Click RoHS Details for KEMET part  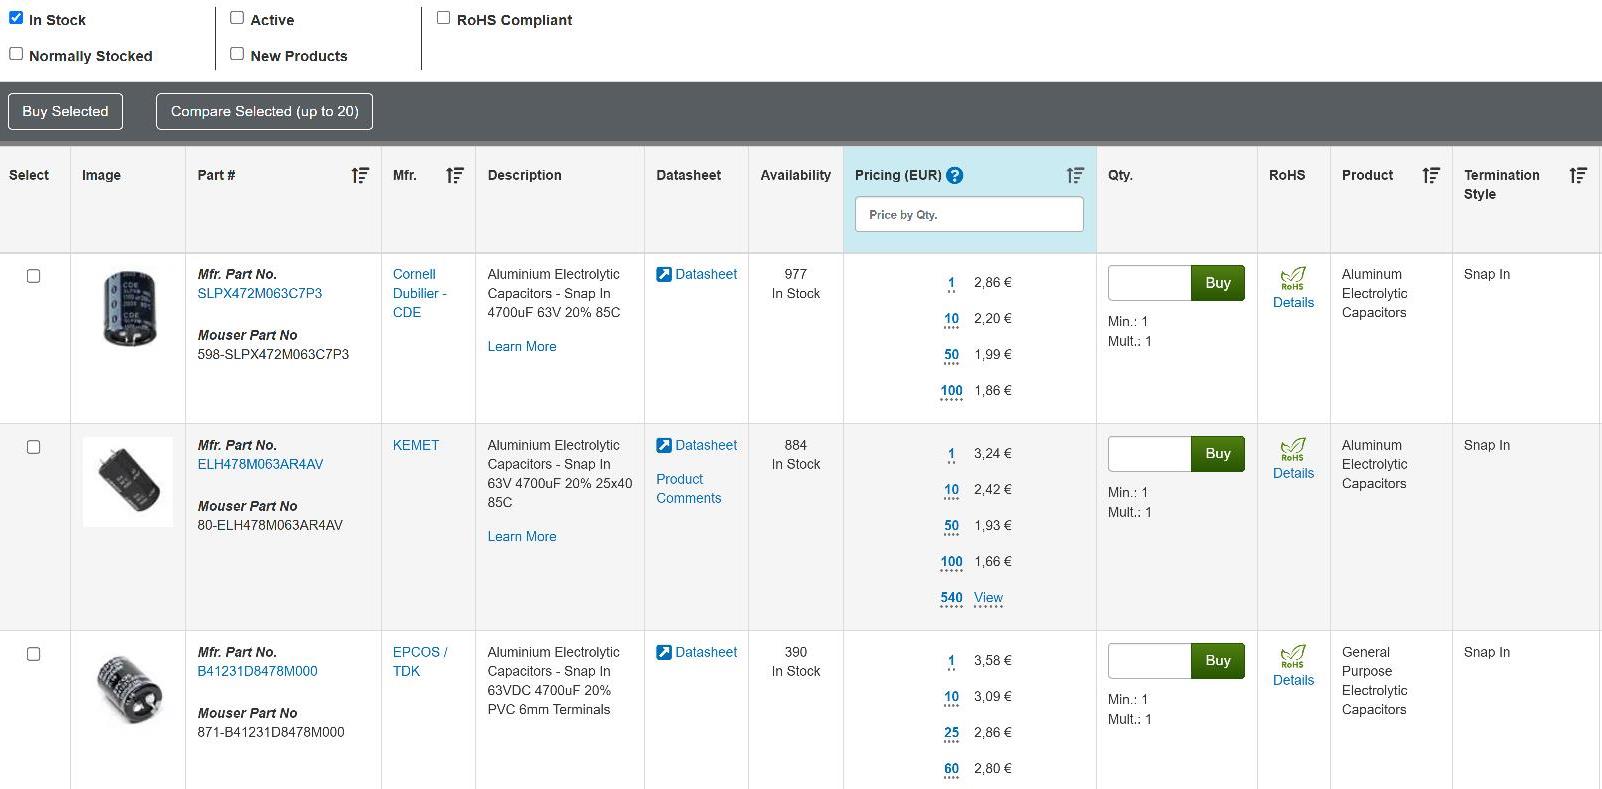click(x=1293, y=473)
